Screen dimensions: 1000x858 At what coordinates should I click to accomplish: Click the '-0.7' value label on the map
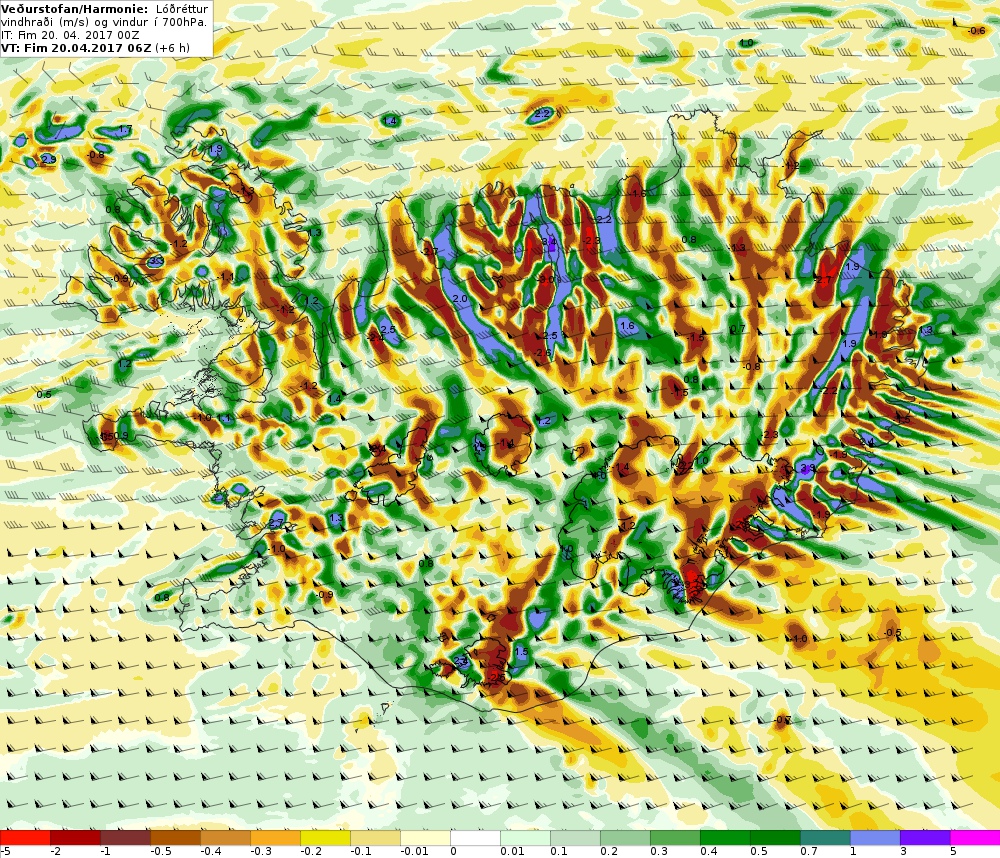pyautogui.click(x=783, y=720)
